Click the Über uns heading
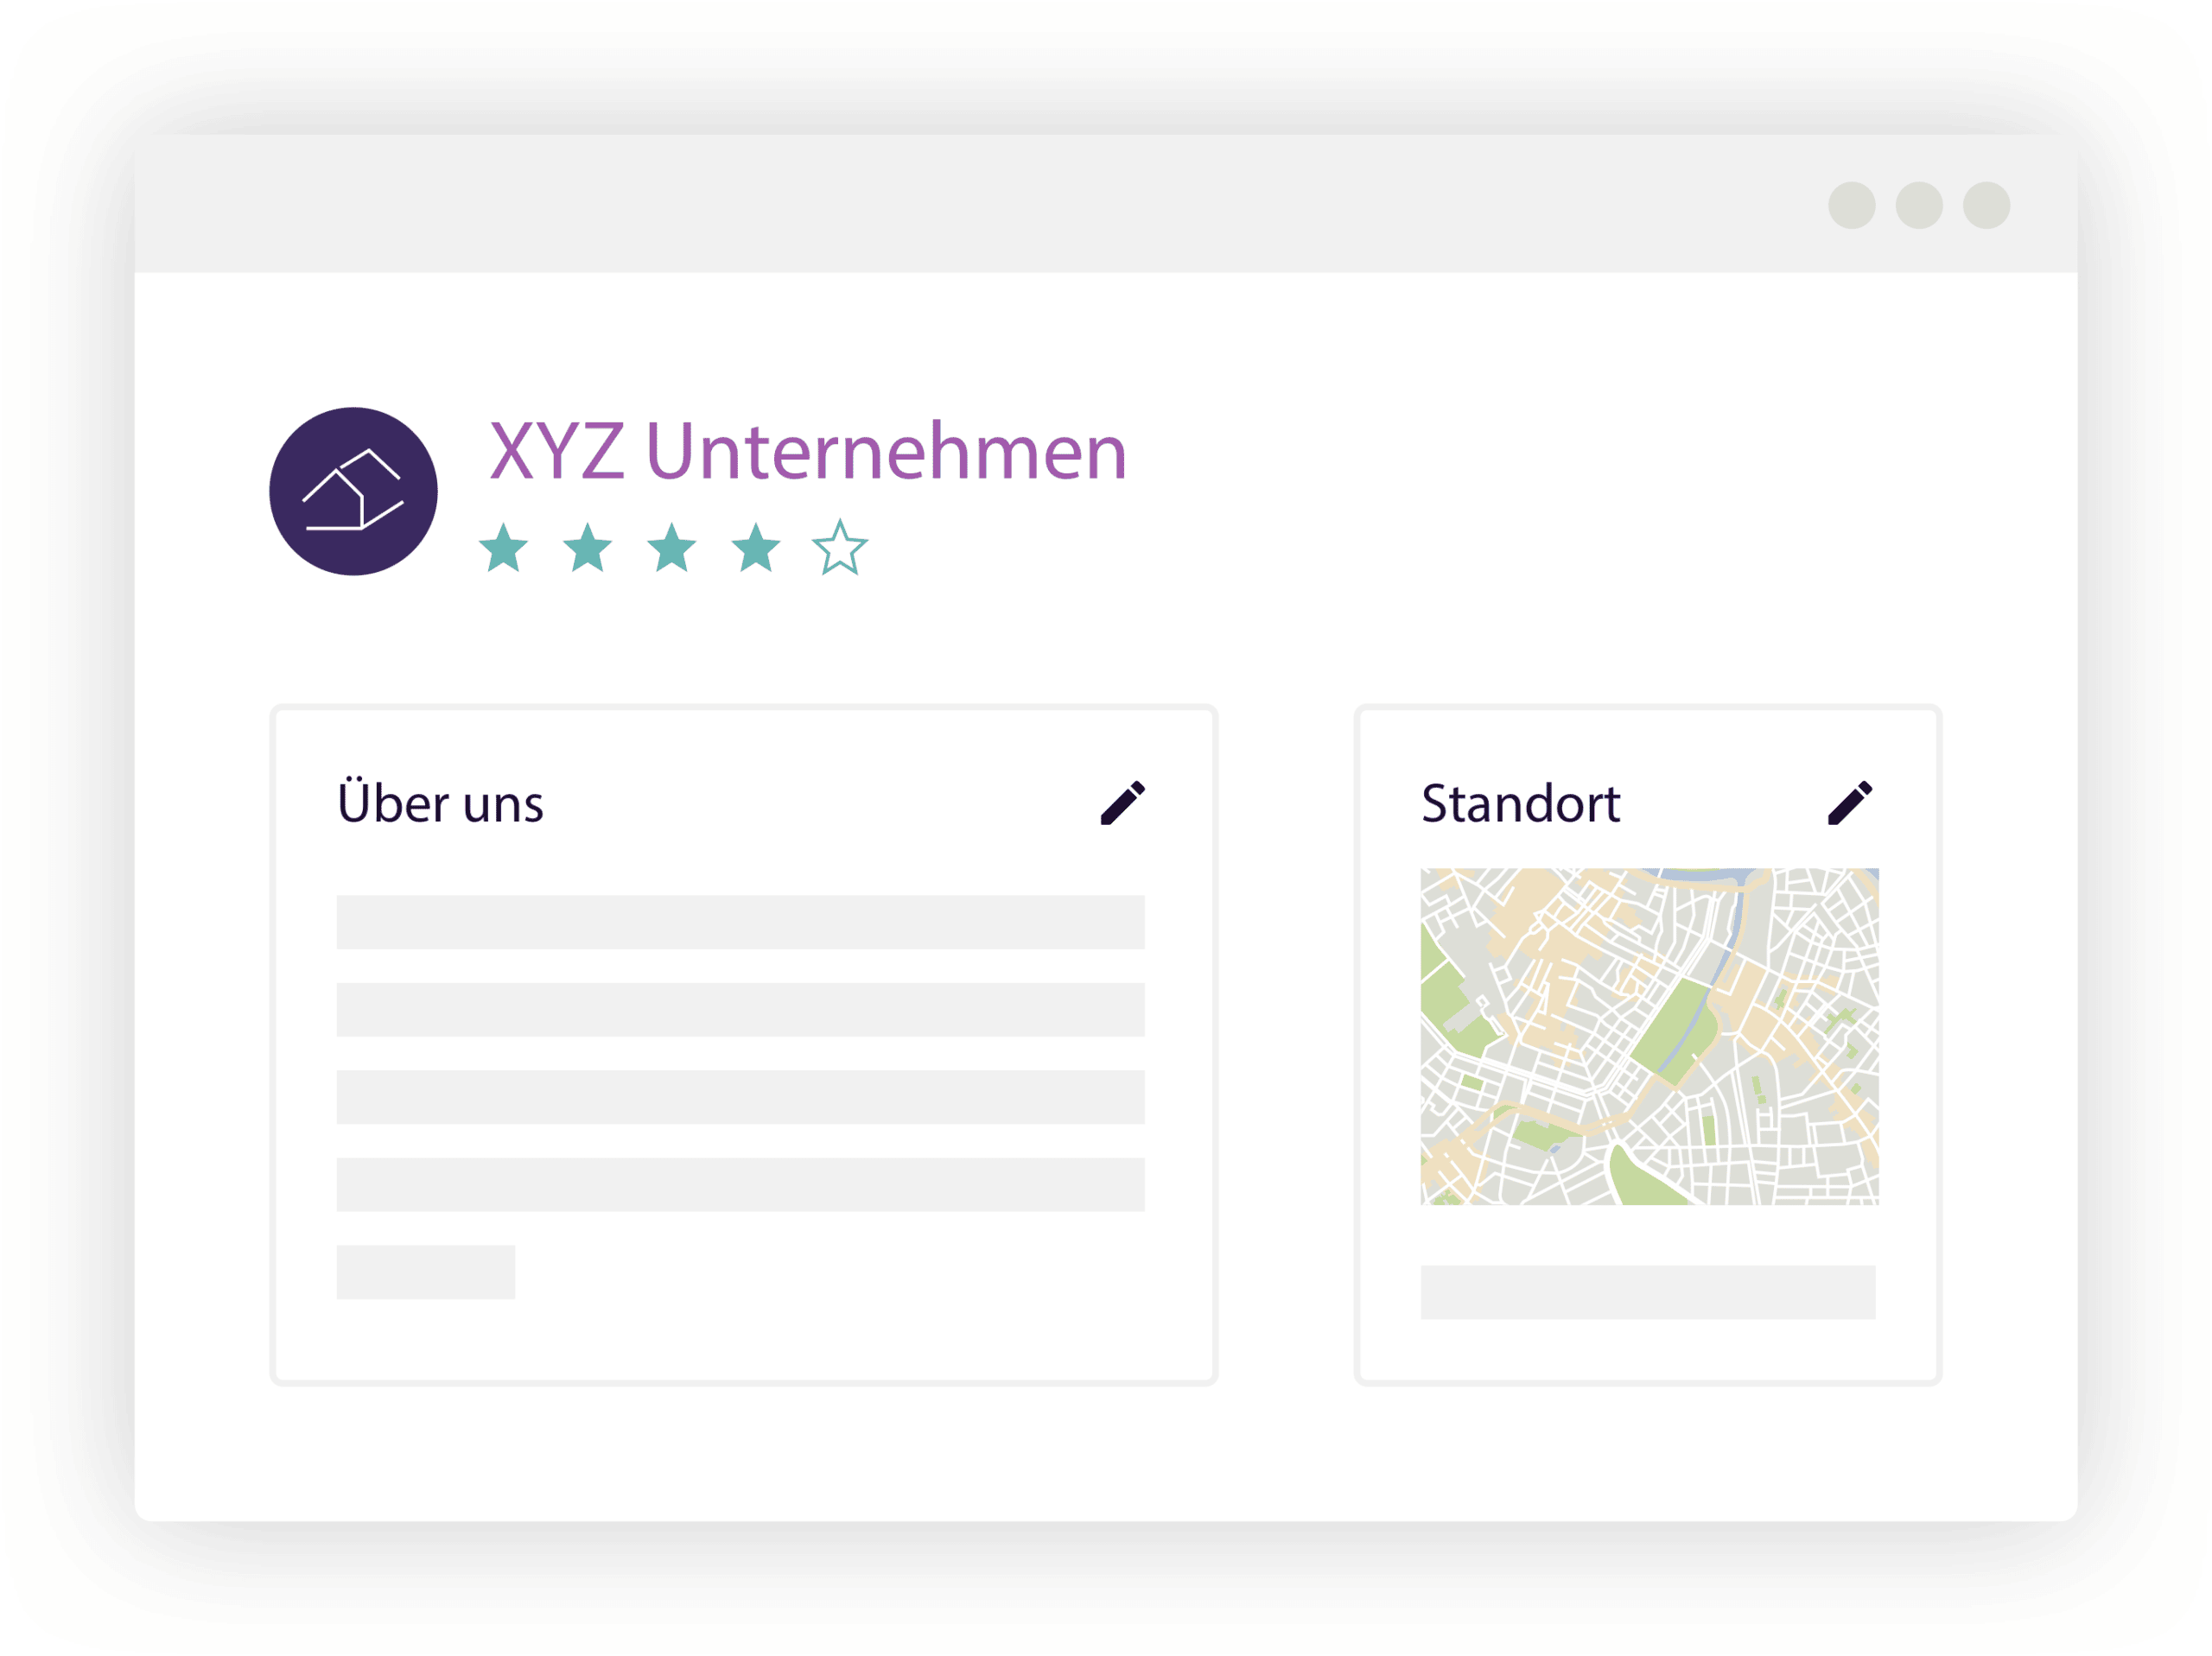Image resolution: width=2212 pixels, height=1656 pixels. click(440, 801)
